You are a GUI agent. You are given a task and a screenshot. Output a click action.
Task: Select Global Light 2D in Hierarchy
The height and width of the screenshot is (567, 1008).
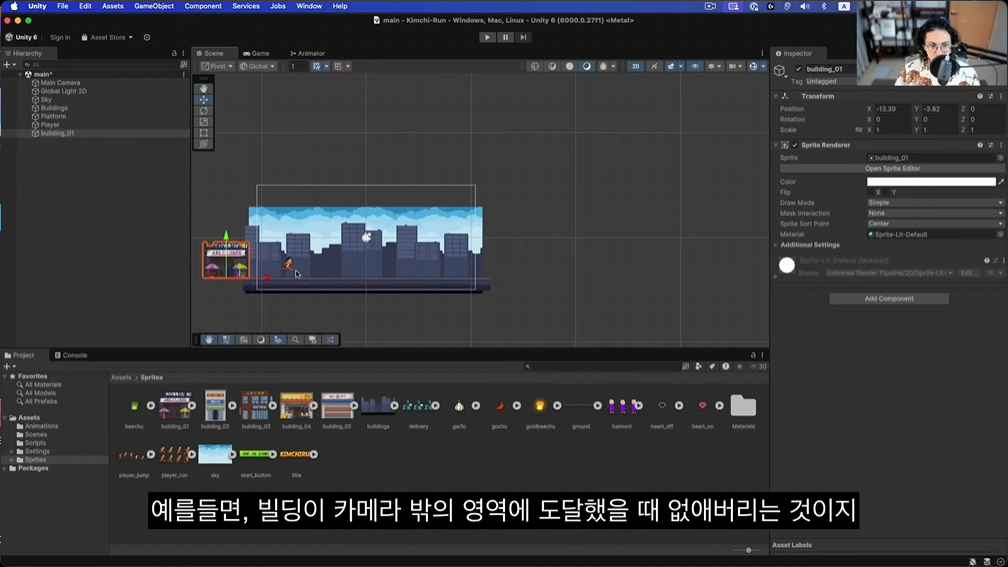pos(63,91)
